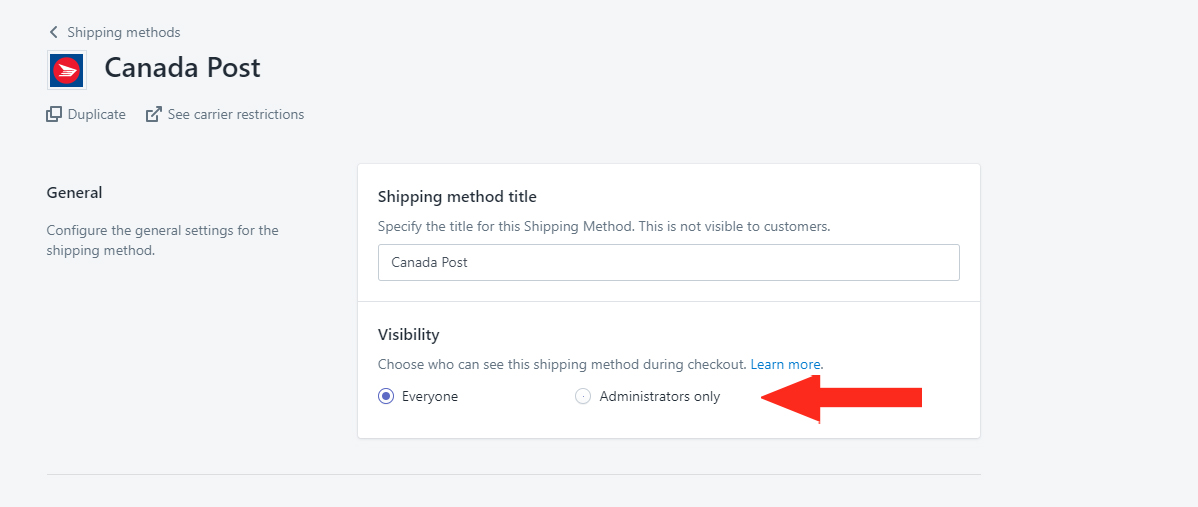Click the Visibility section heading
The image size is (1198, 507).
409,334
